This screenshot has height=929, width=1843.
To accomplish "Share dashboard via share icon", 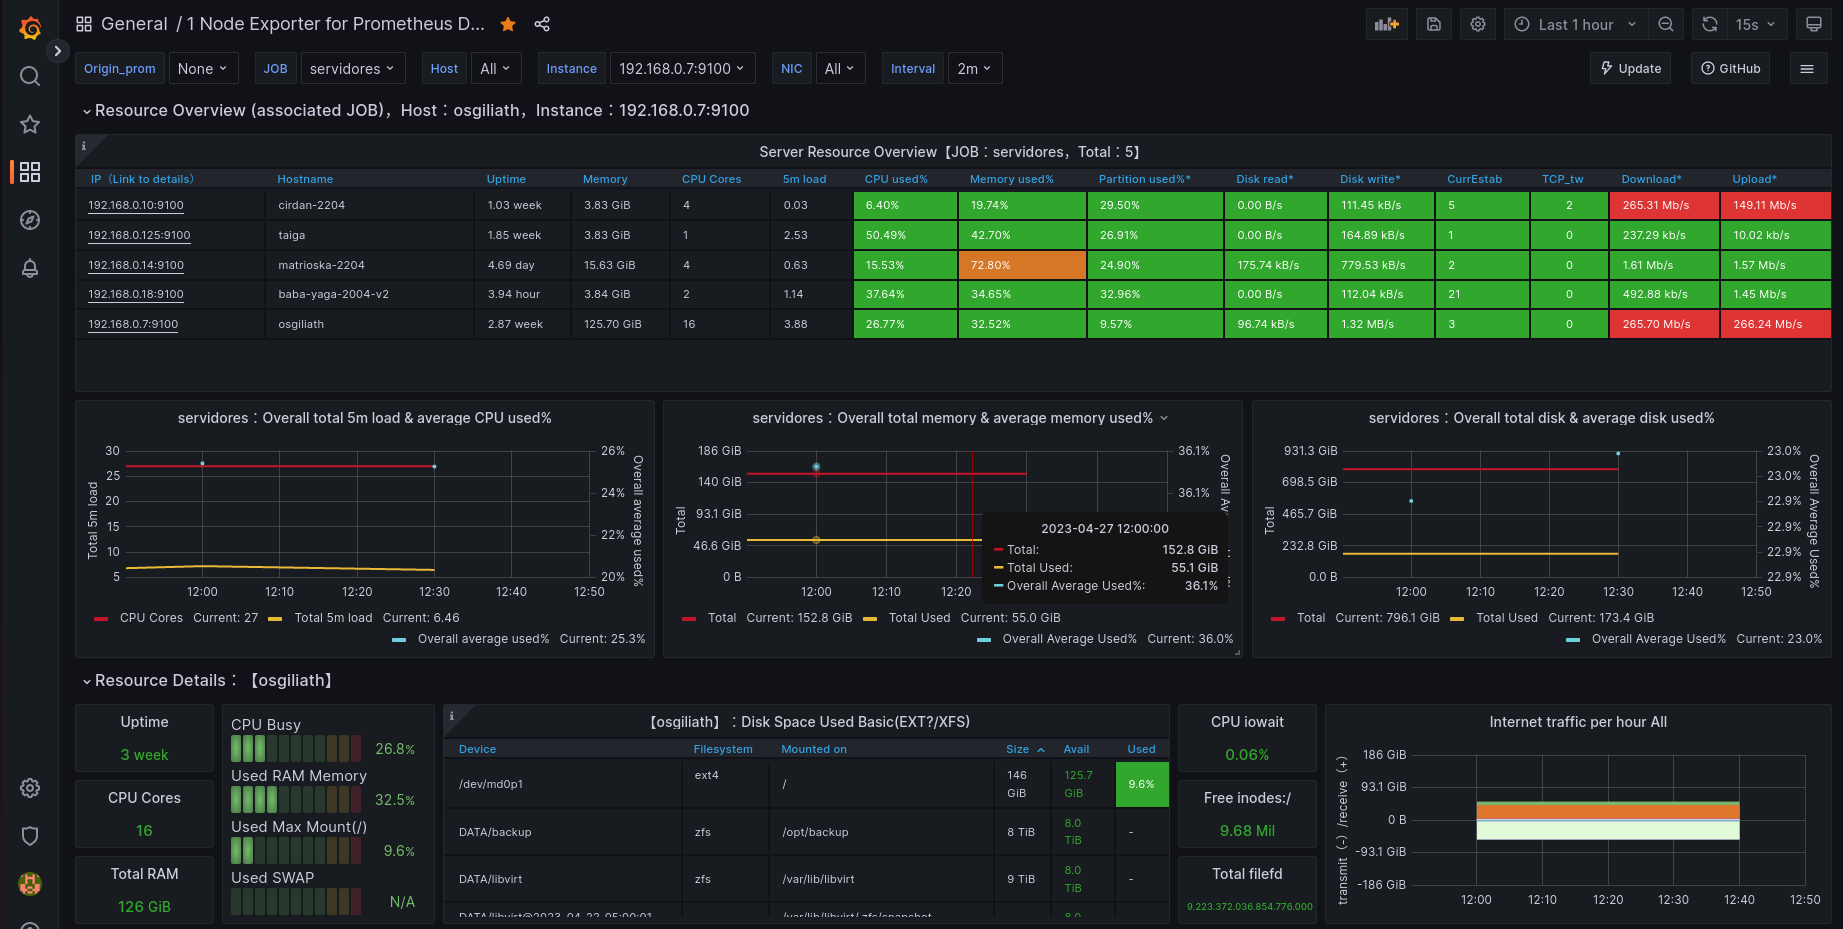I will (542, 24).
